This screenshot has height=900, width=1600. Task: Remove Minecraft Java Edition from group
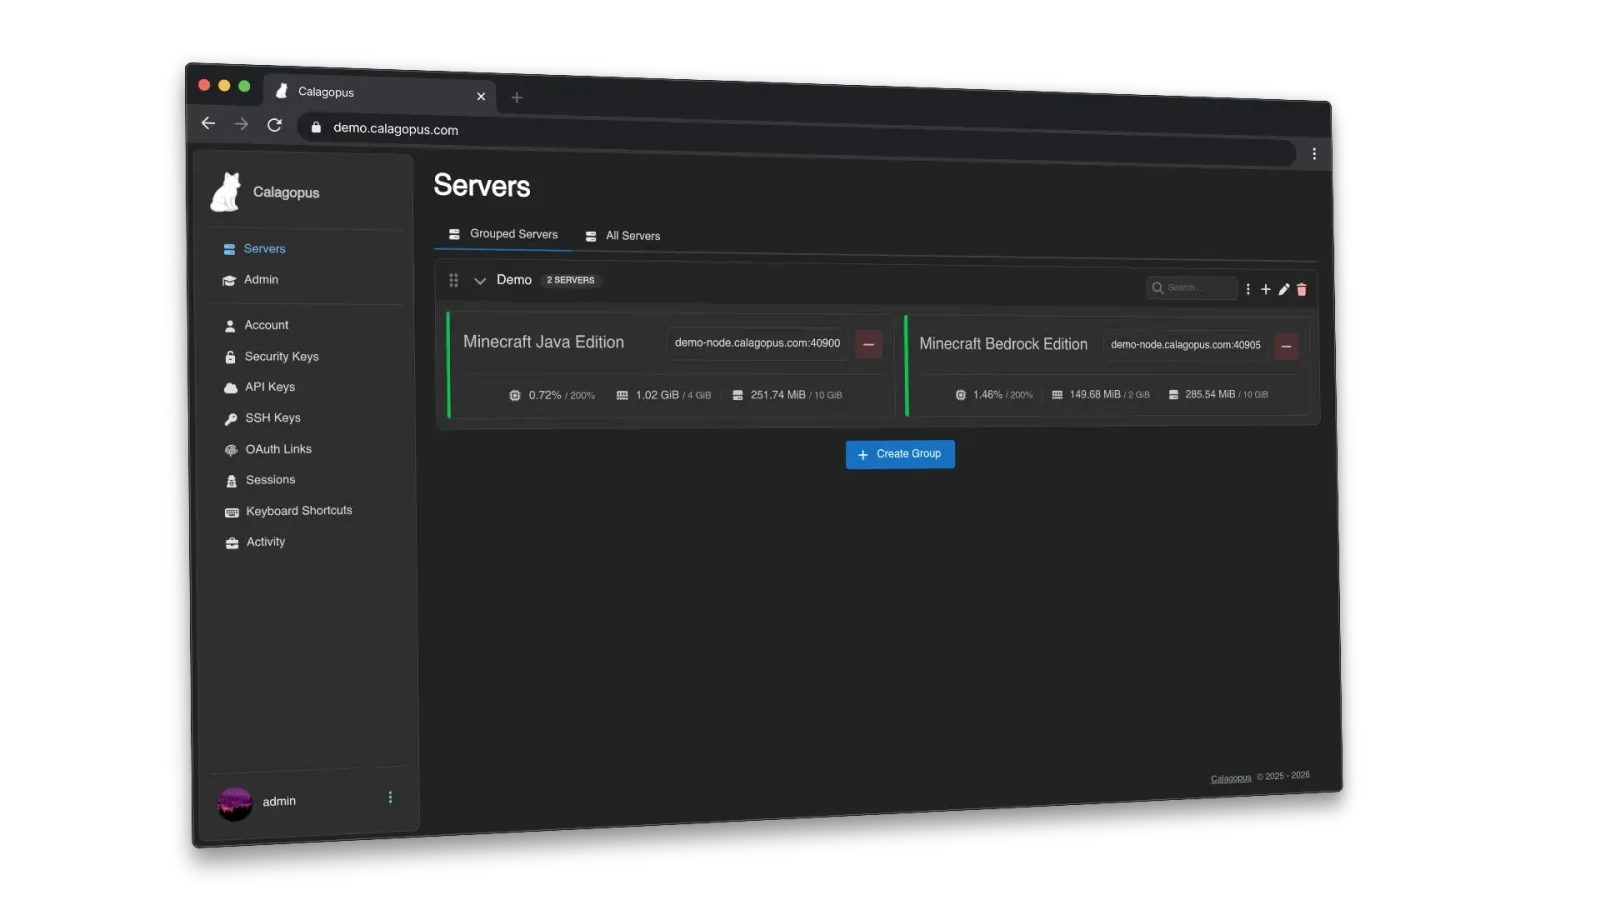(868, 344)
